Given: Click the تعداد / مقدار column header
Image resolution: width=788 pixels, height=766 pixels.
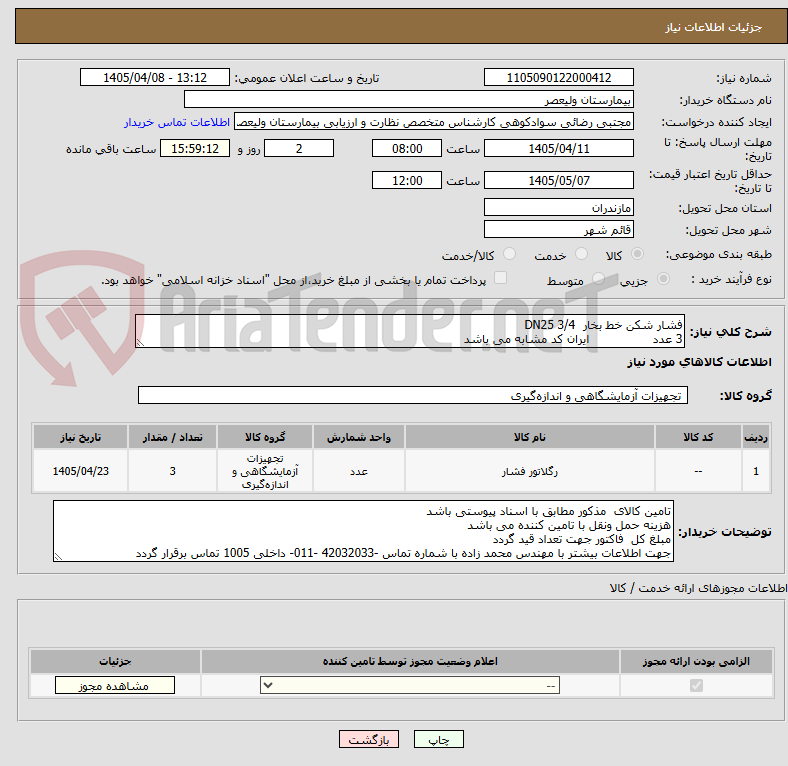Looking at the screenshot, I should tap(172, 437).
